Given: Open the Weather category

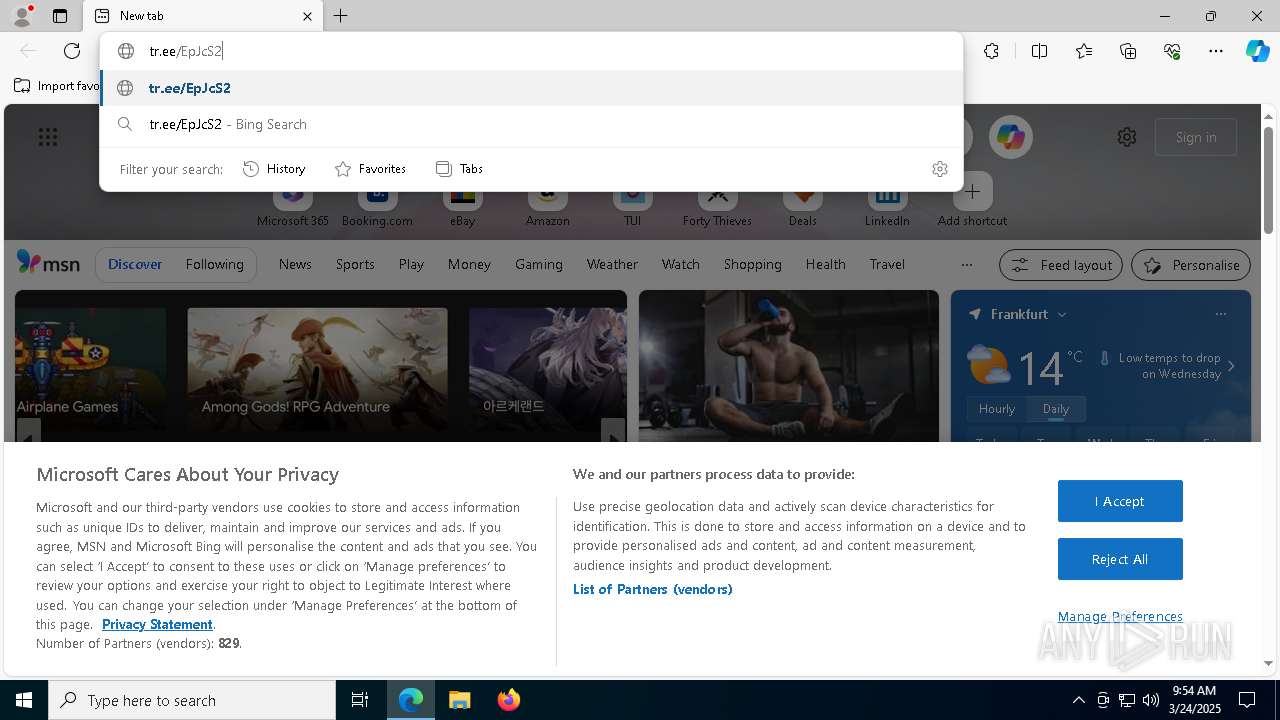Looking at the screenshot, I should point(612,264).
